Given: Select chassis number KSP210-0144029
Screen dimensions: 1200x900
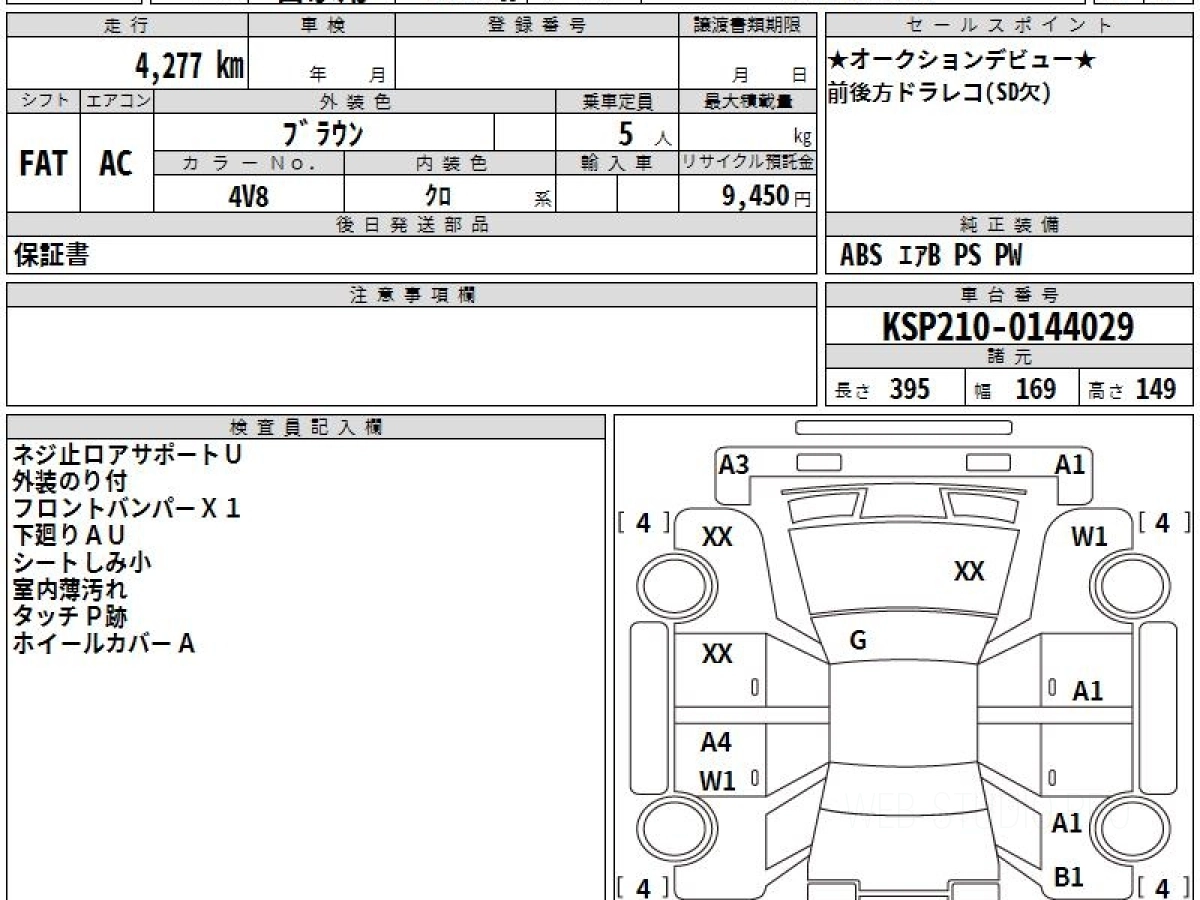Looking at the screenshot, I should tap(1008, 327).
